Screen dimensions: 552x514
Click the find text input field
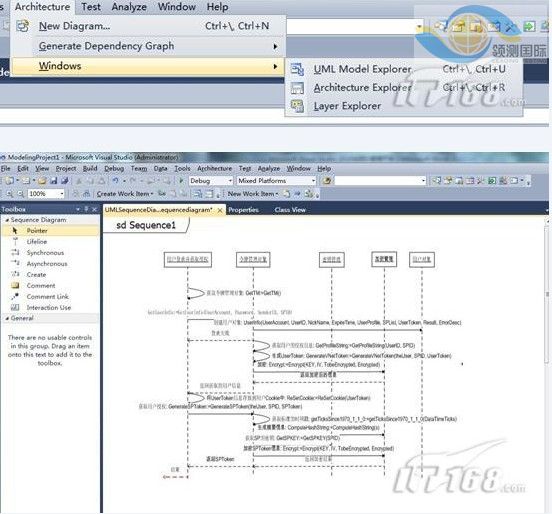point(377,181)
